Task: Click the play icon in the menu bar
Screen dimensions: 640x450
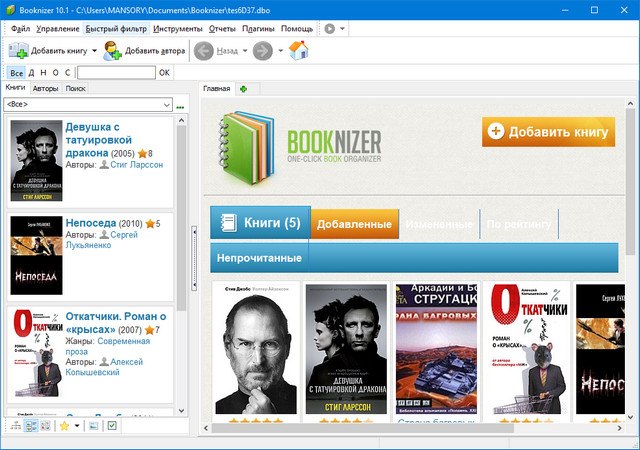Action: click(x=331, y=29)
